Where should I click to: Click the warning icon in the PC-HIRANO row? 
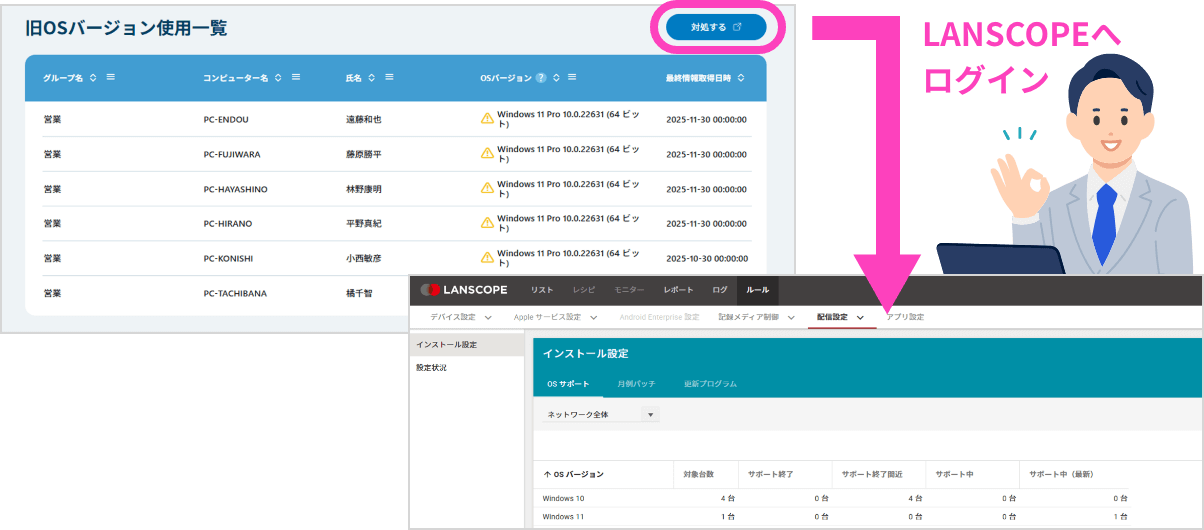(487, 223)
